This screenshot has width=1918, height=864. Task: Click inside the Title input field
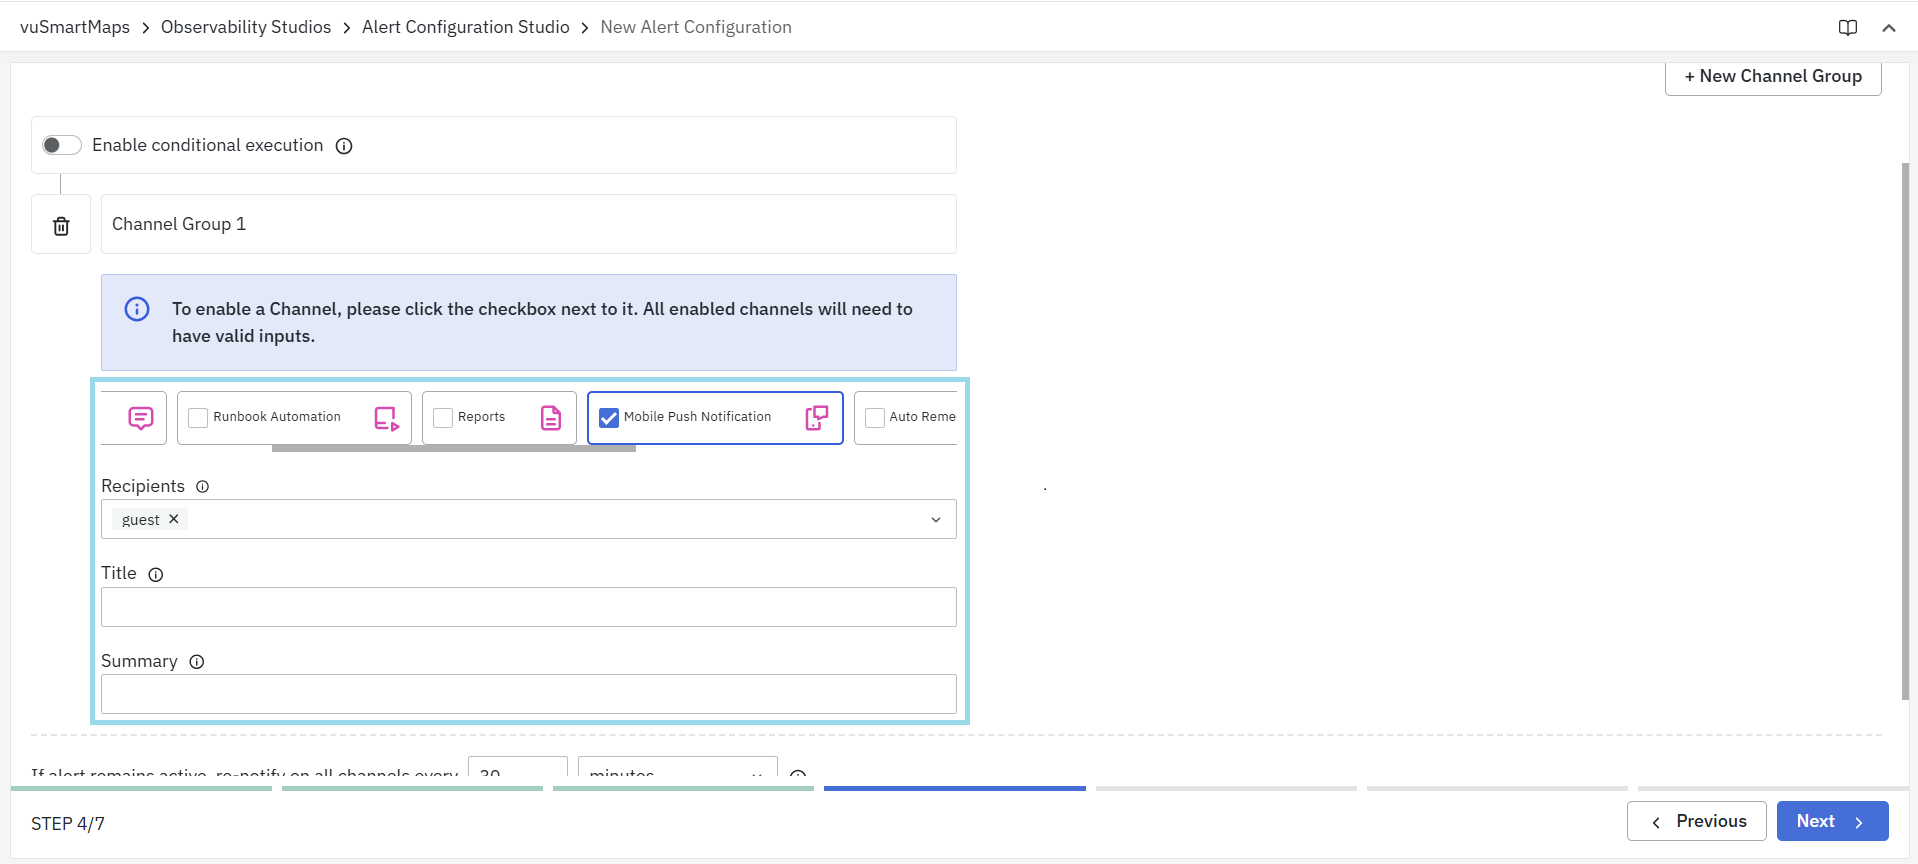point(528,607)
